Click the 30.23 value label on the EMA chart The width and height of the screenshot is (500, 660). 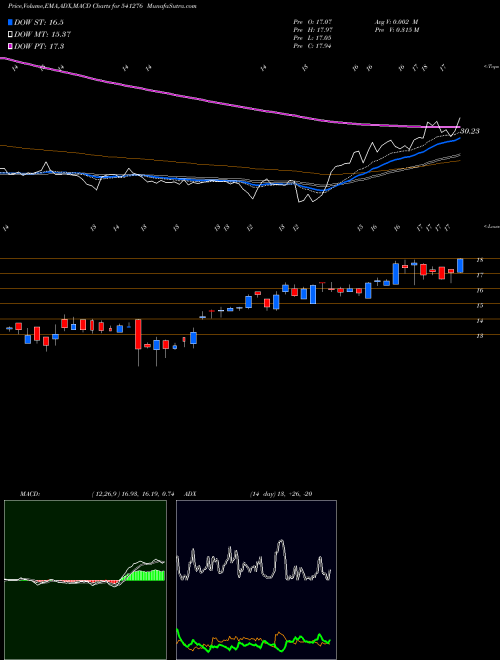tap(470, 131)
